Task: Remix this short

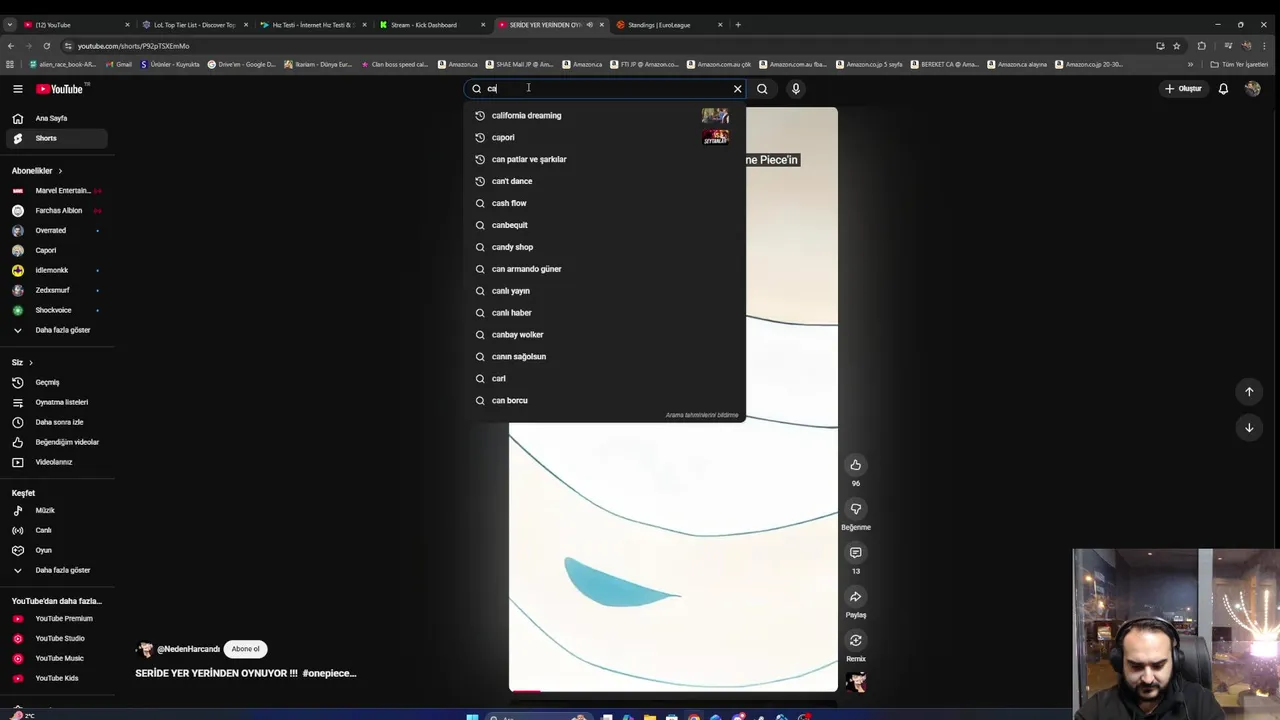Action: click(x=856, y=641)
